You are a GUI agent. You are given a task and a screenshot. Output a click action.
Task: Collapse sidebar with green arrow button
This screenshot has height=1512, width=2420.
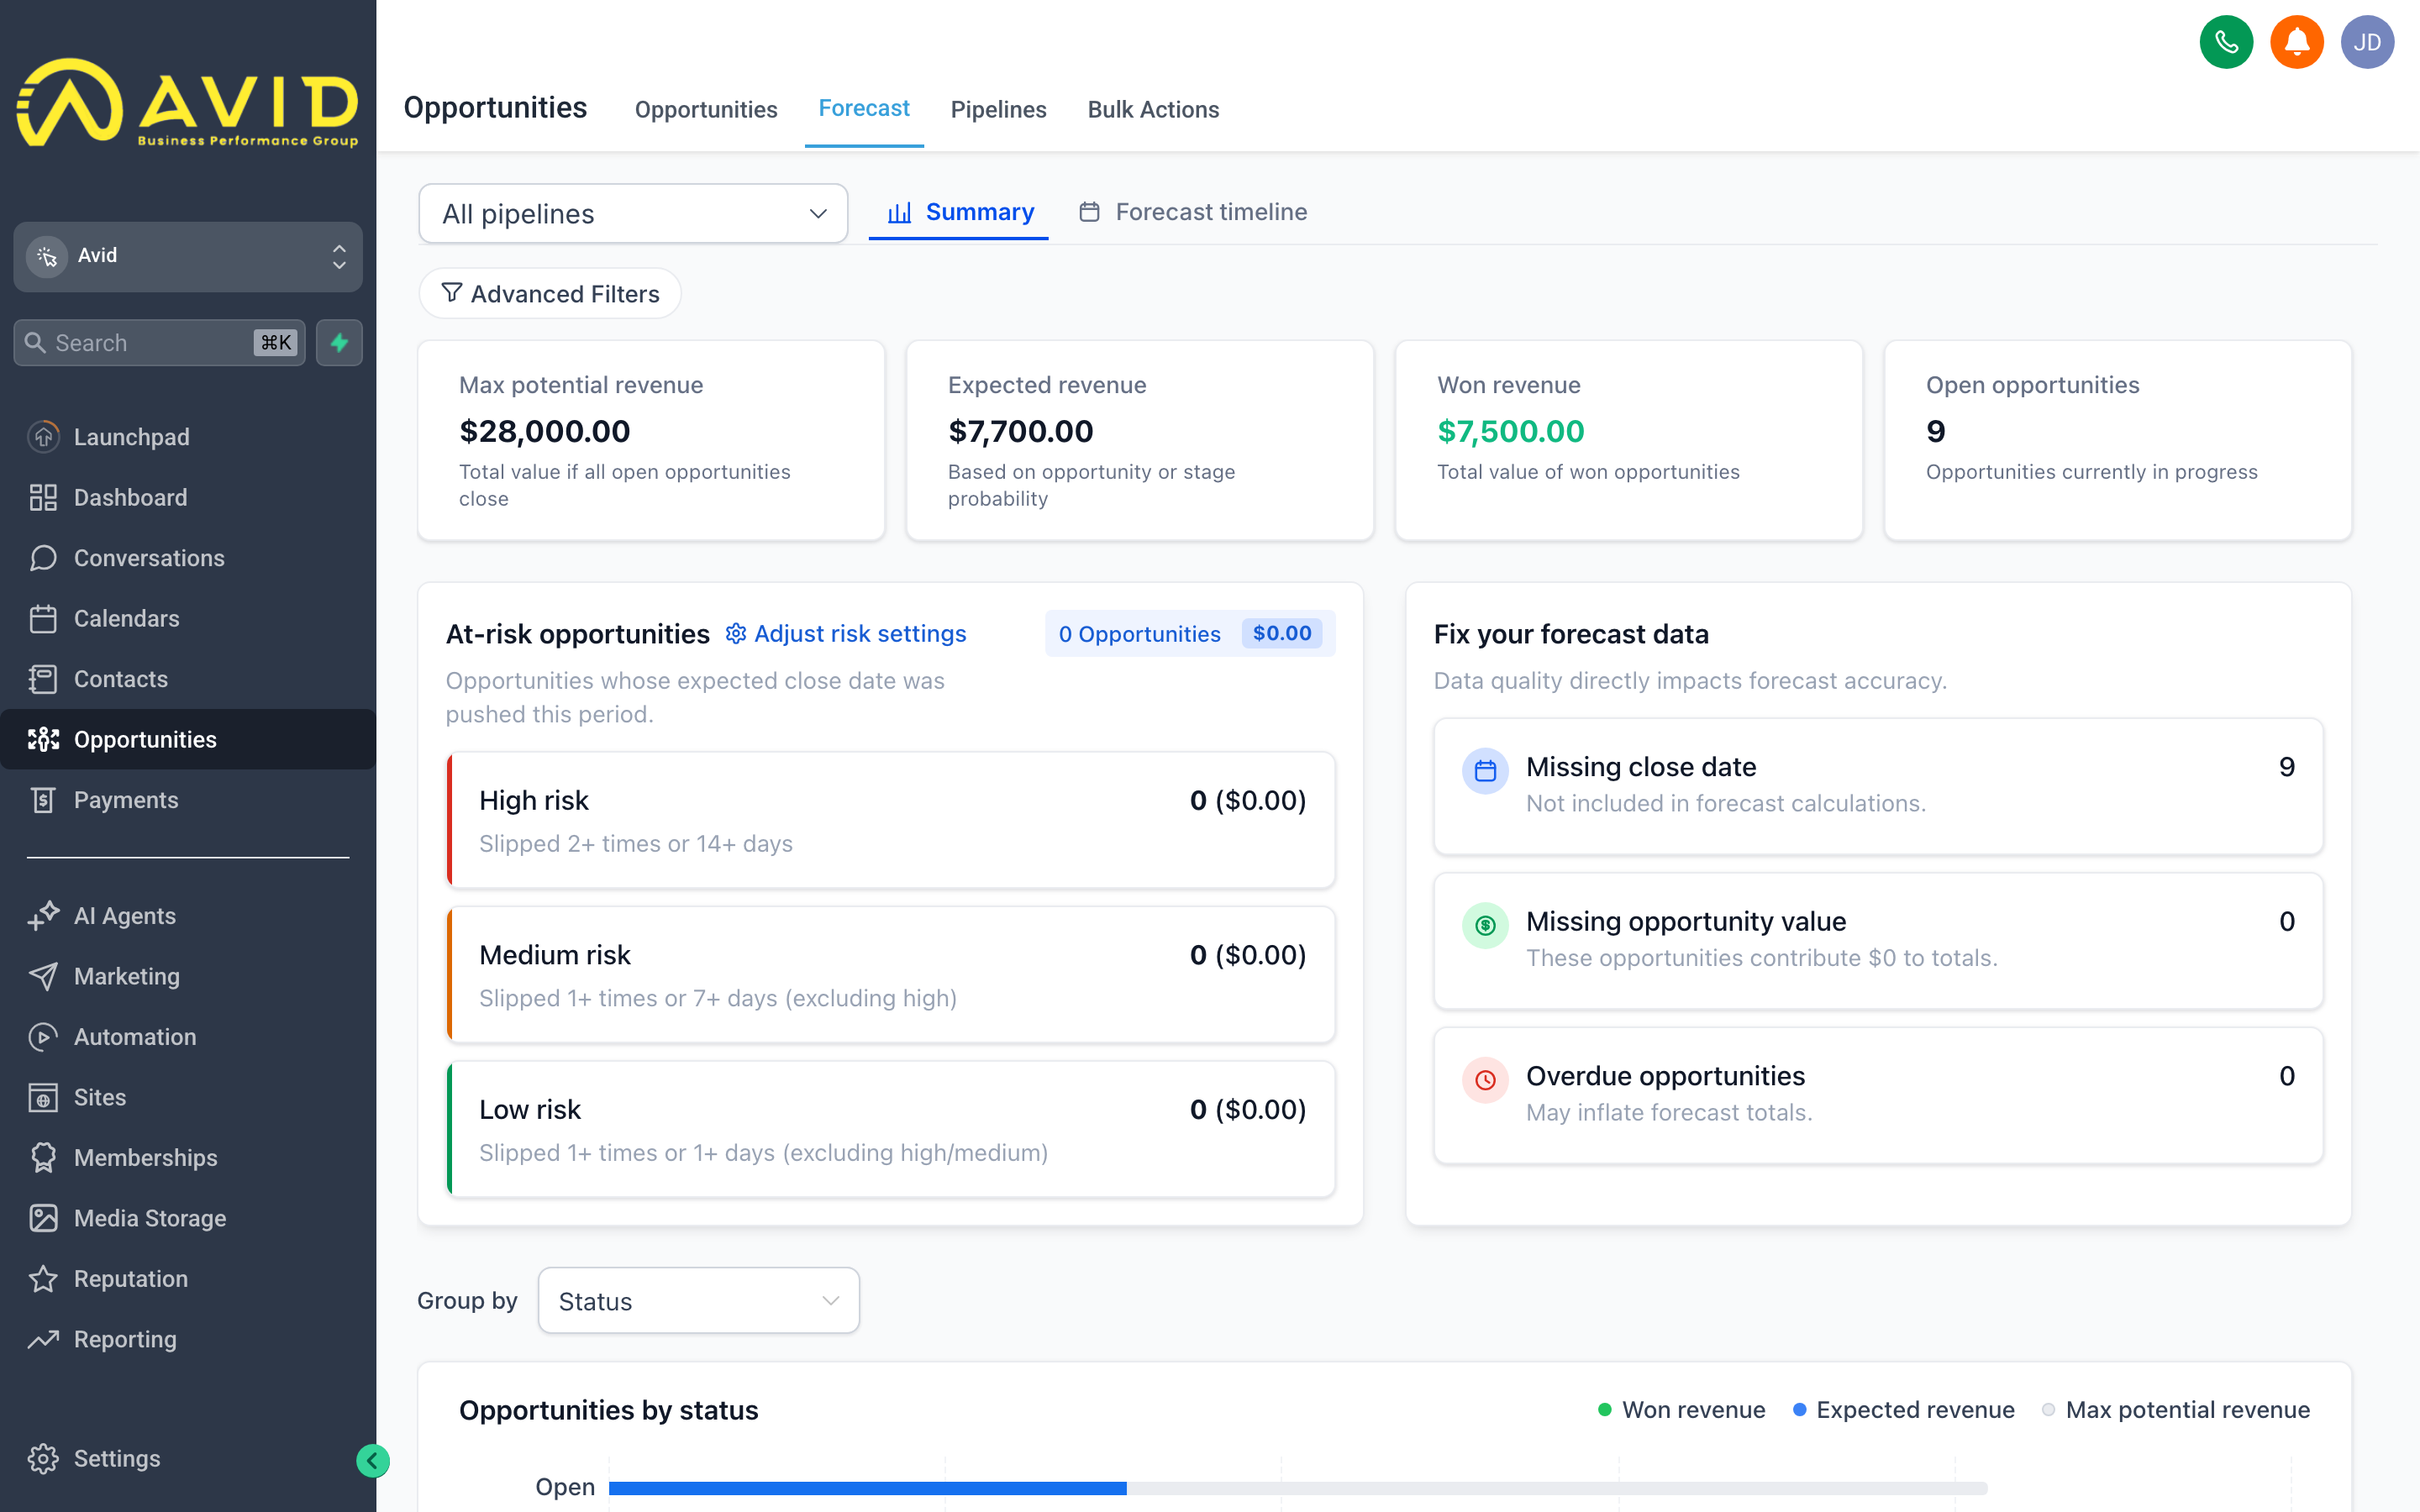[372, 1461]
